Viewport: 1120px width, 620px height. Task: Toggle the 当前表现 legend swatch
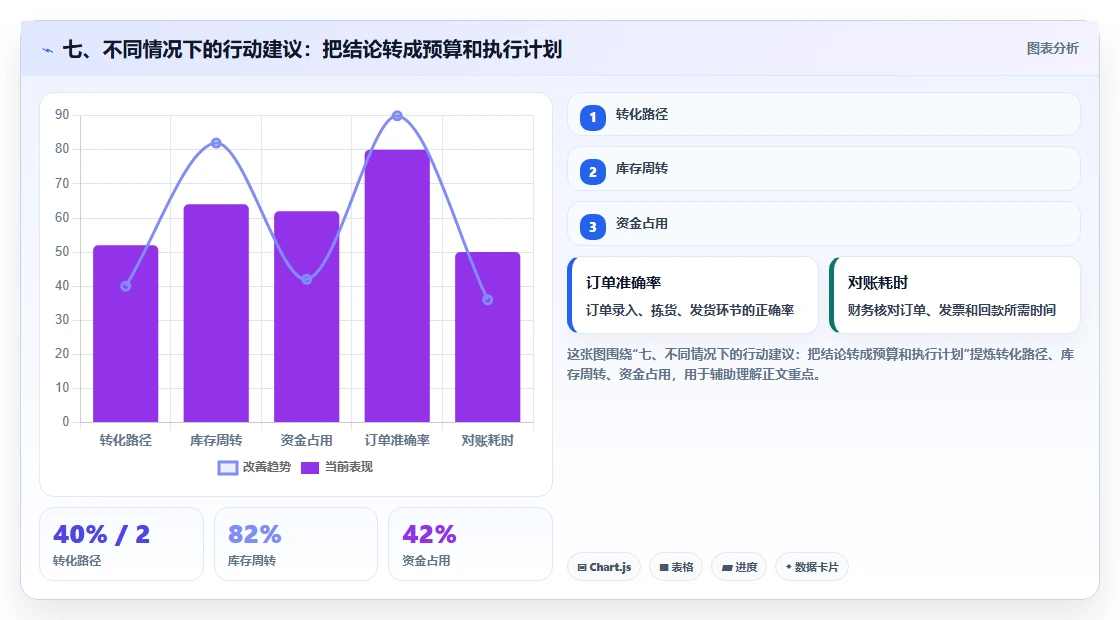click(x=309, y=468)
